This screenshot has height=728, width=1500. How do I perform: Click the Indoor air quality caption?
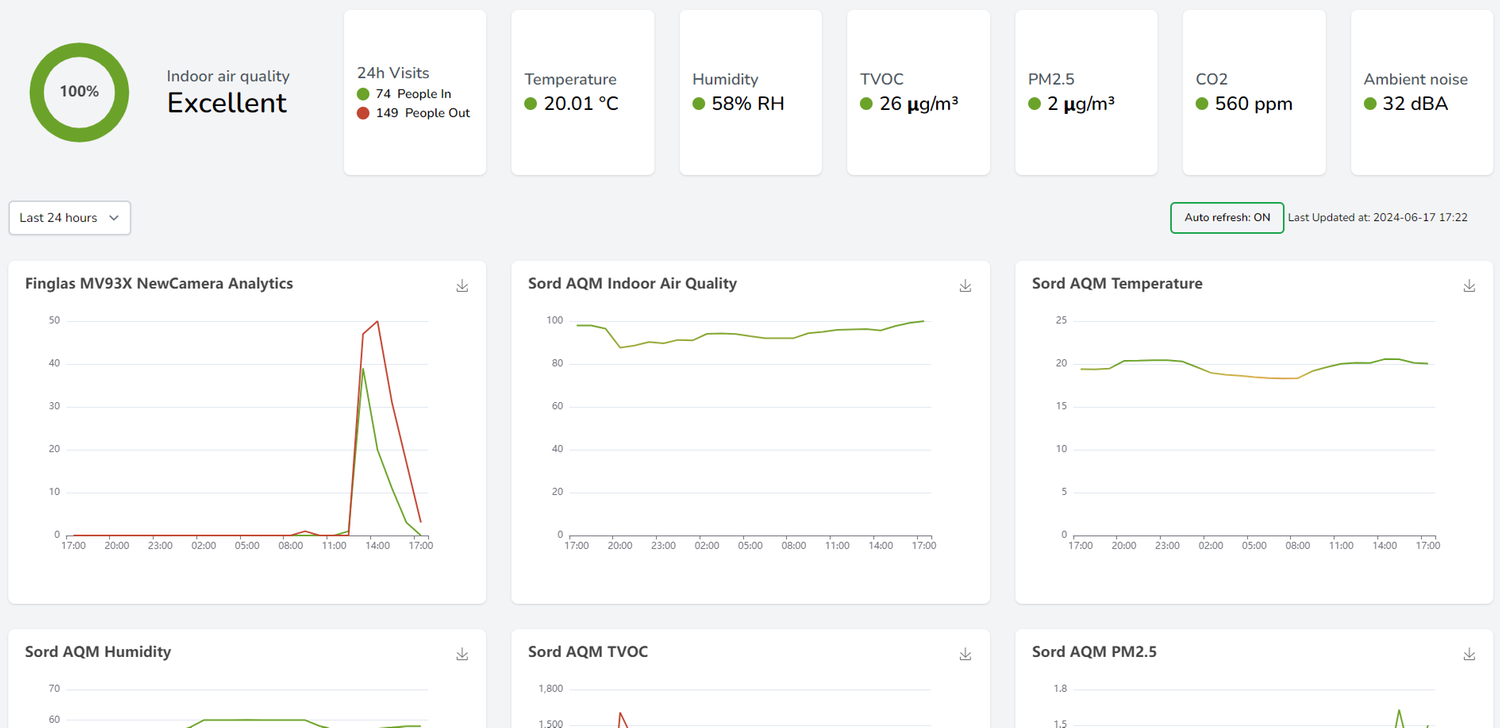[x=228, y=76]
